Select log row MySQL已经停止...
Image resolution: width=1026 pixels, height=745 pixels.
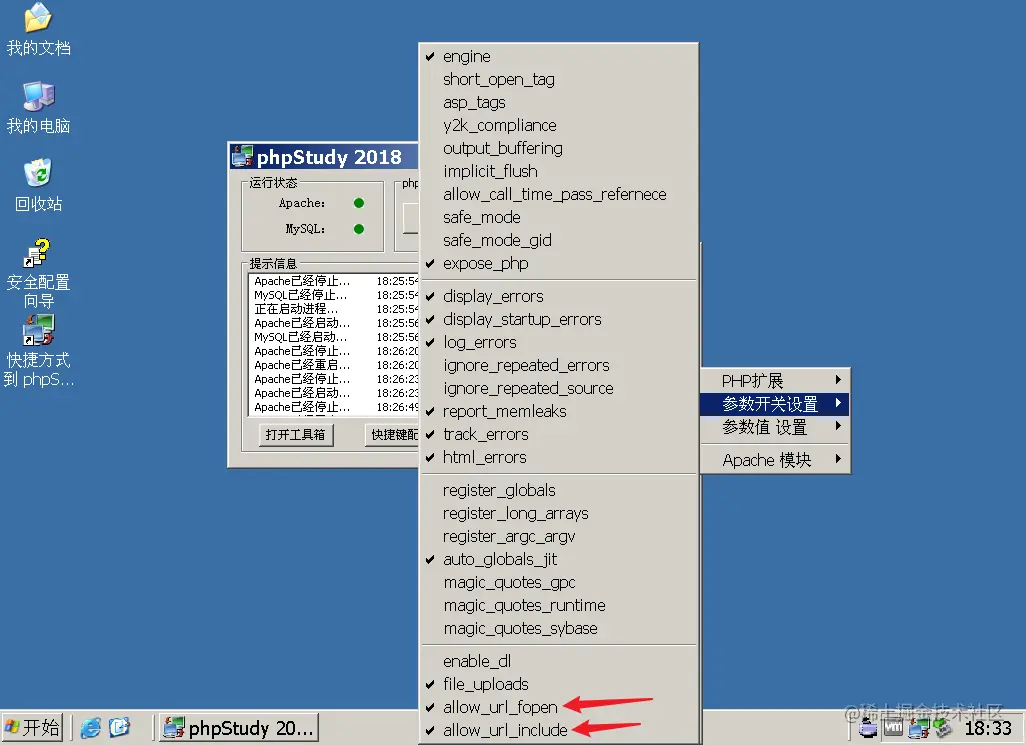(335, 295)
